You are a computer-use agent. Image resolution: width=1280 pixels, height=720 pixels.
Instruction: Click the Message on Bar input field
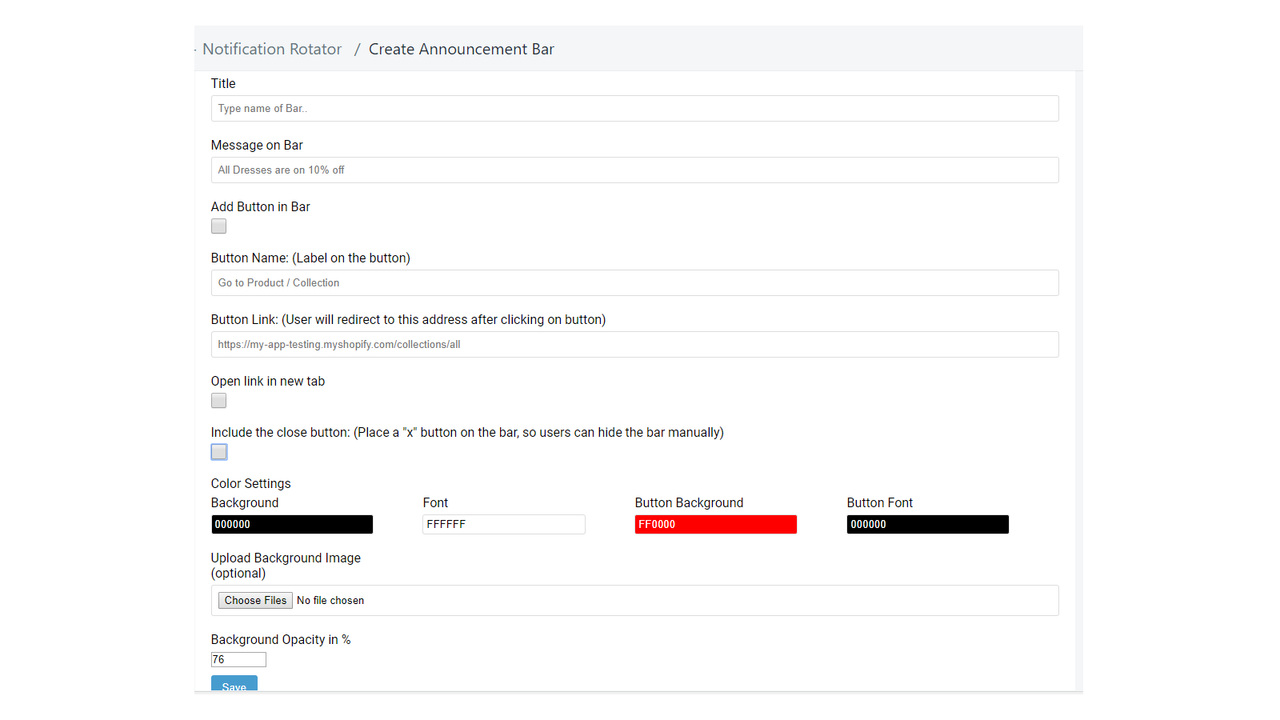[x=635, y=169]
